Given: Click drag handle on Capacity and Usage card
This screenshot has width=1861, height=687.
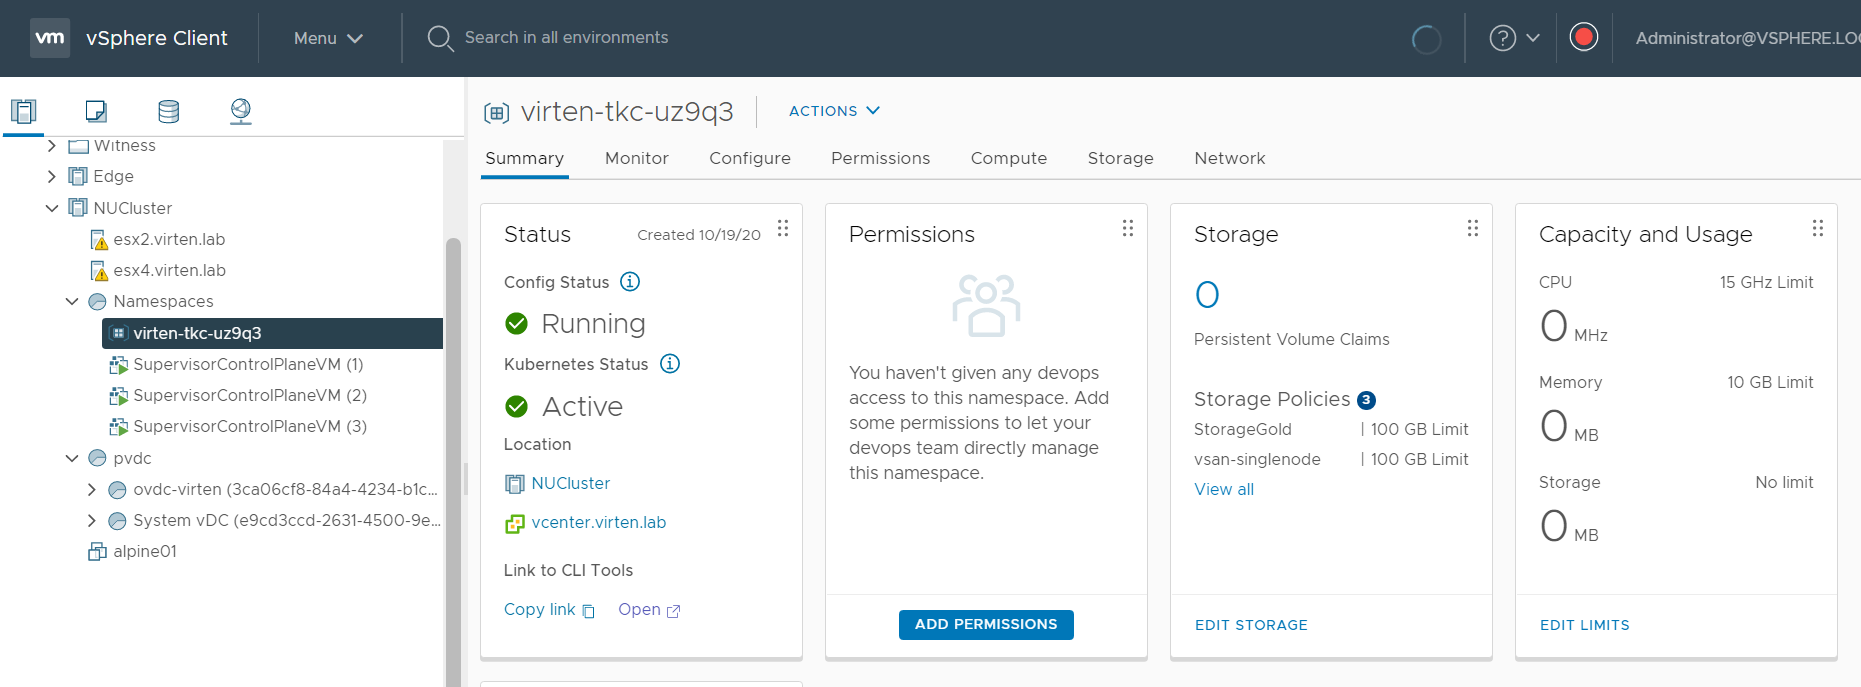Looking at the screenshot, I should coord(1818,228).
